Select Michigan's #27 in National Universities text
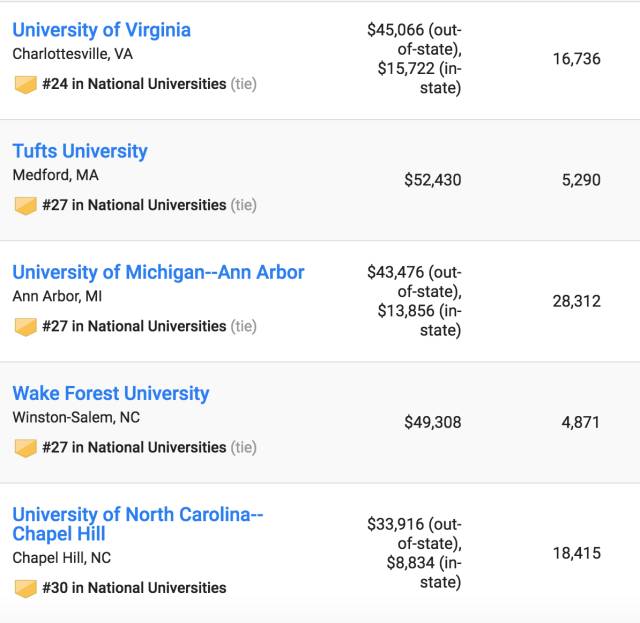This screenshot has width=640, height=623. coord(134,326)
